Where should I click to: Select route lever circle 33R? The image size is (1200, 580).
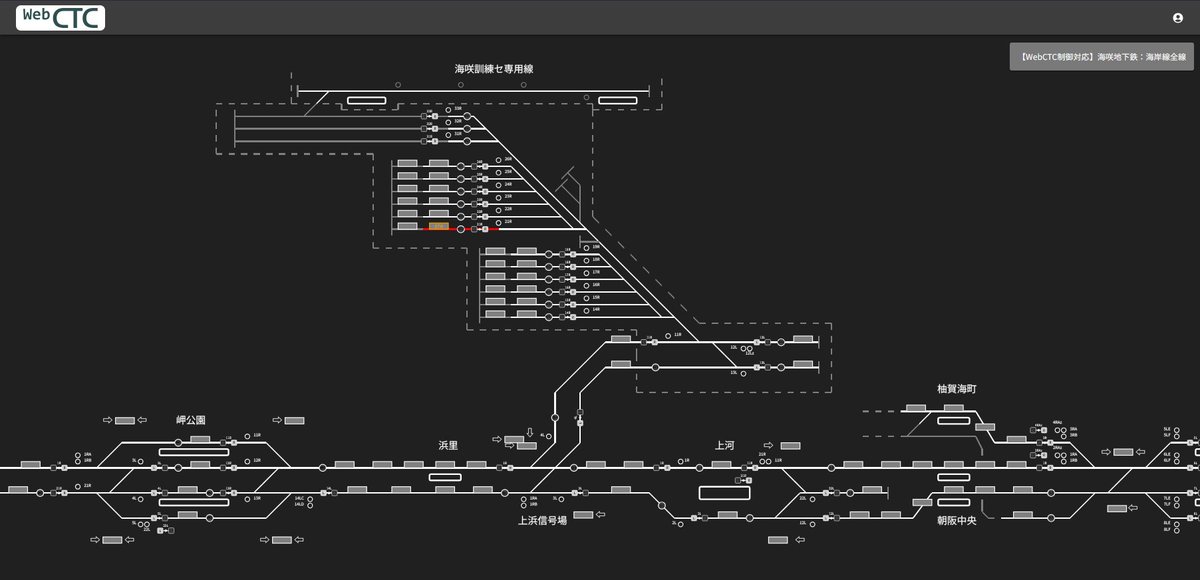coord(448,109)
